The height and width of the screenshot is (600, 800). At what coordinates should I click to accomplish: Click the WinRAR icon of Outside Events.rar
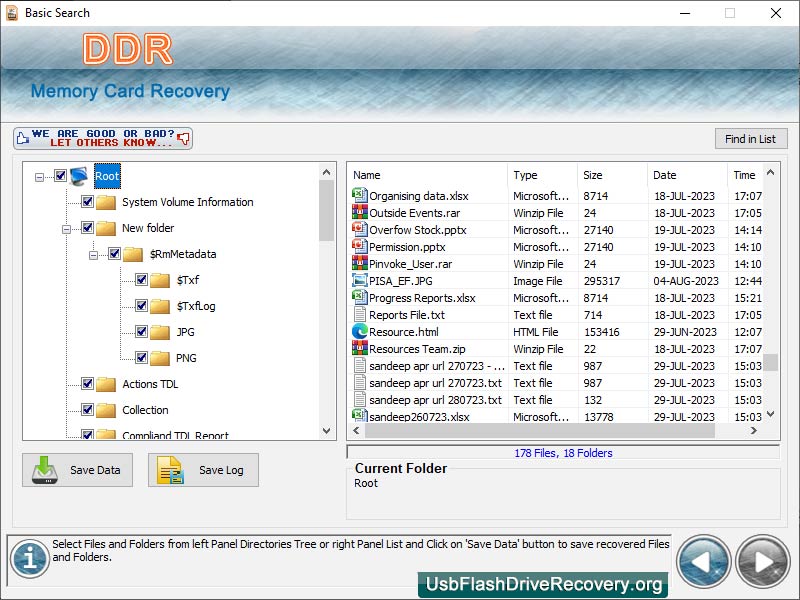pyautogui.click(x=360, y=212)
